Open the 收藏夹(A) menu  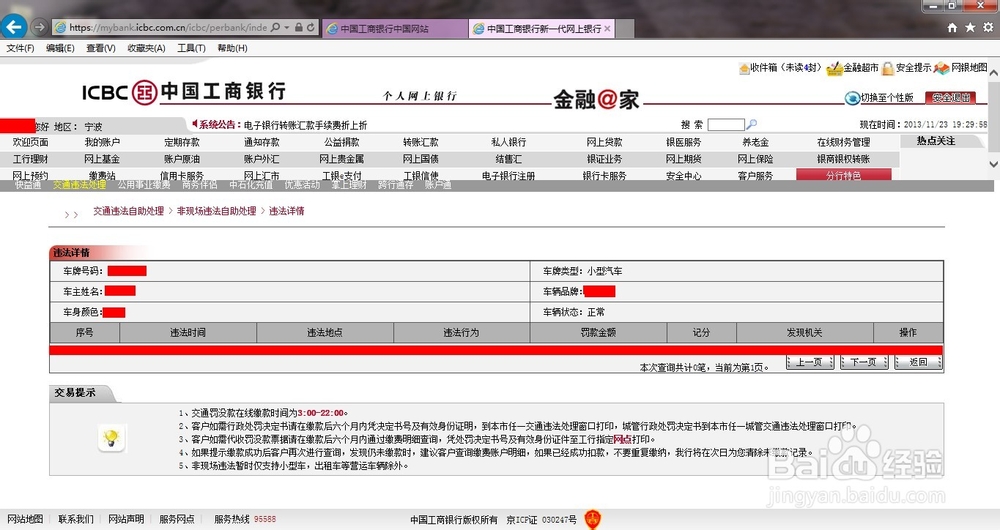point(146,48)
